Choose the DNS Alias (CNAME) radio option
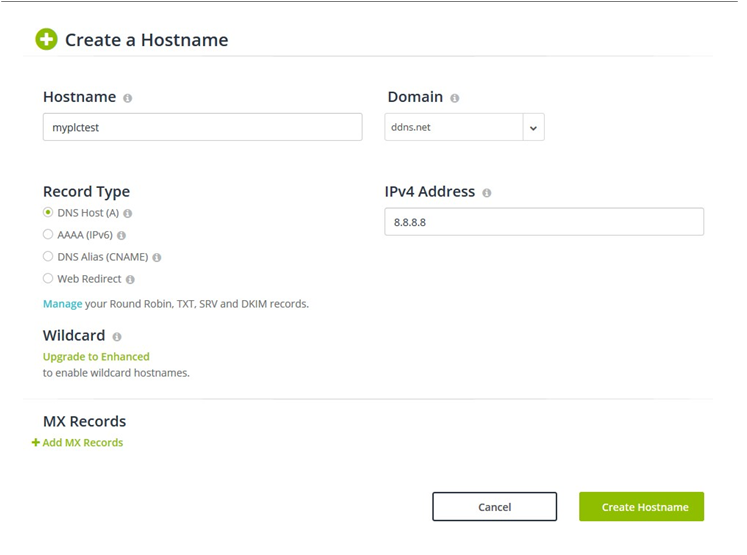The width and height of the screenshot is (747, 555). point(48,257)
